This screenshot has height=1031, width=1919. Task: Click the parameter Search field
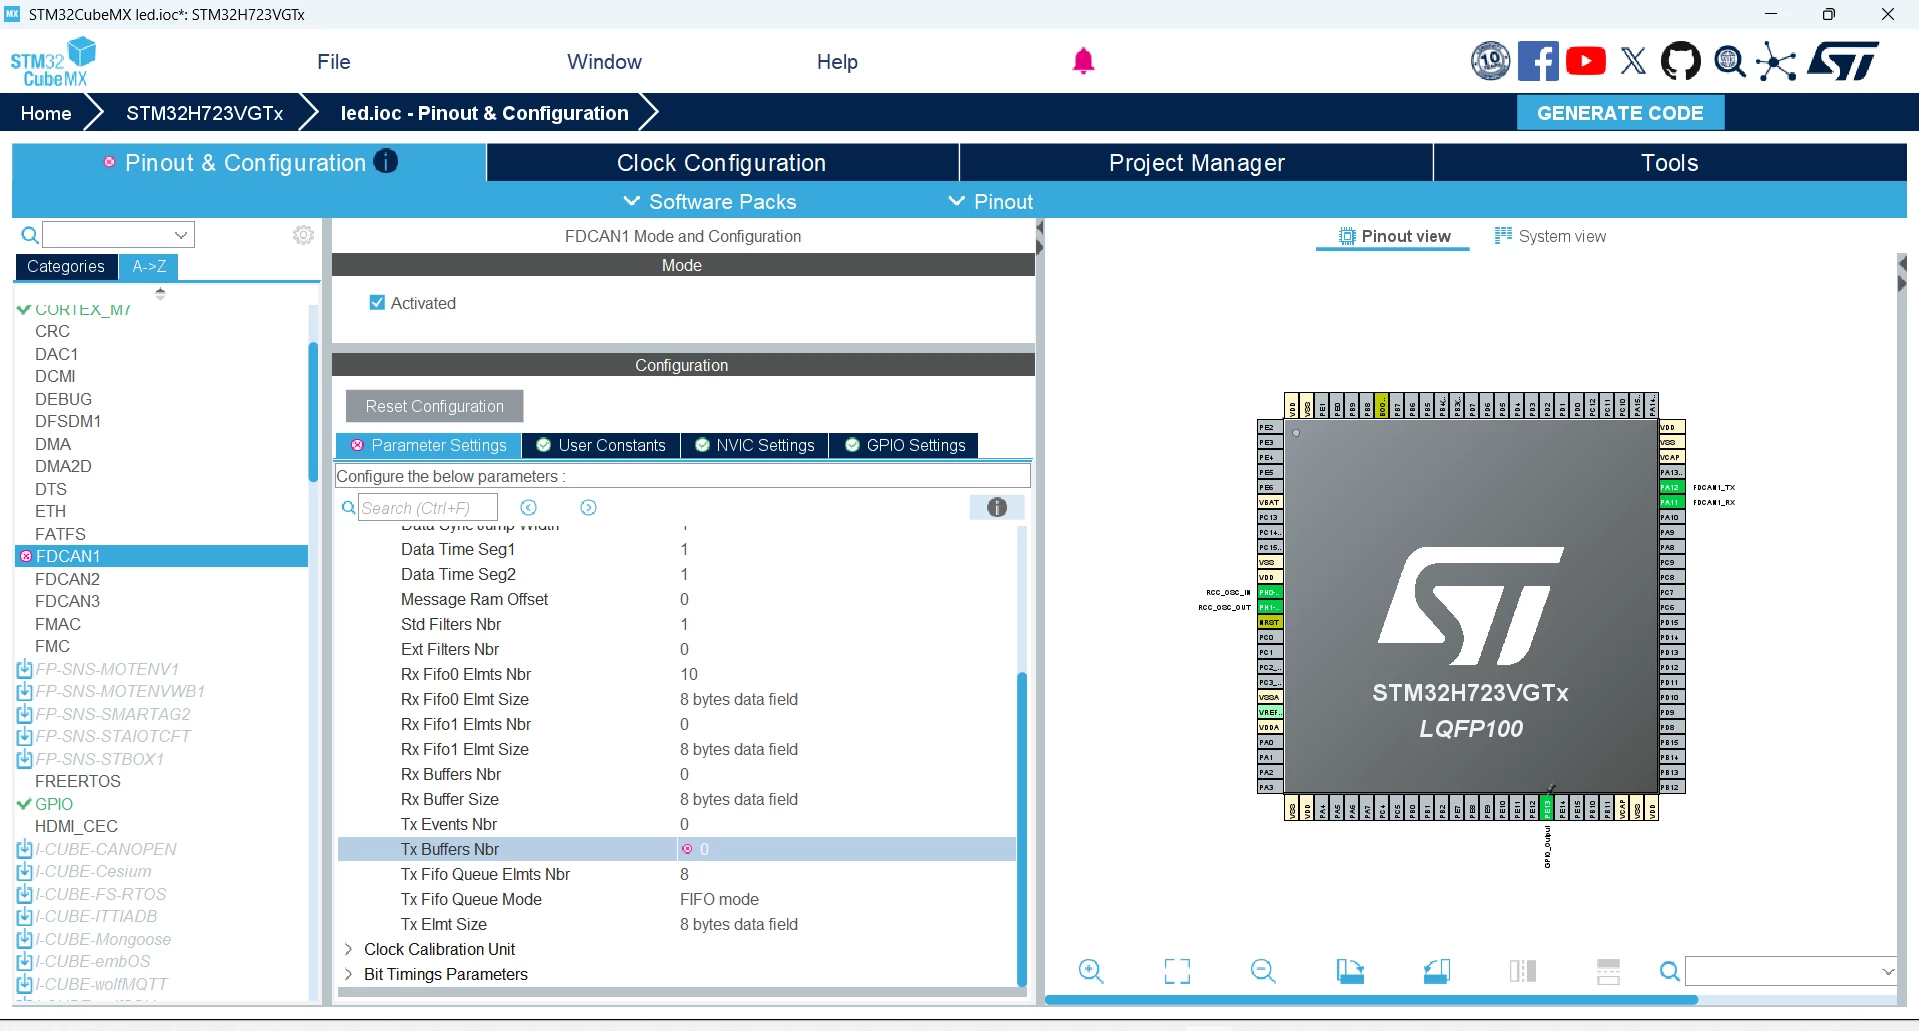(x=428, y=508)
